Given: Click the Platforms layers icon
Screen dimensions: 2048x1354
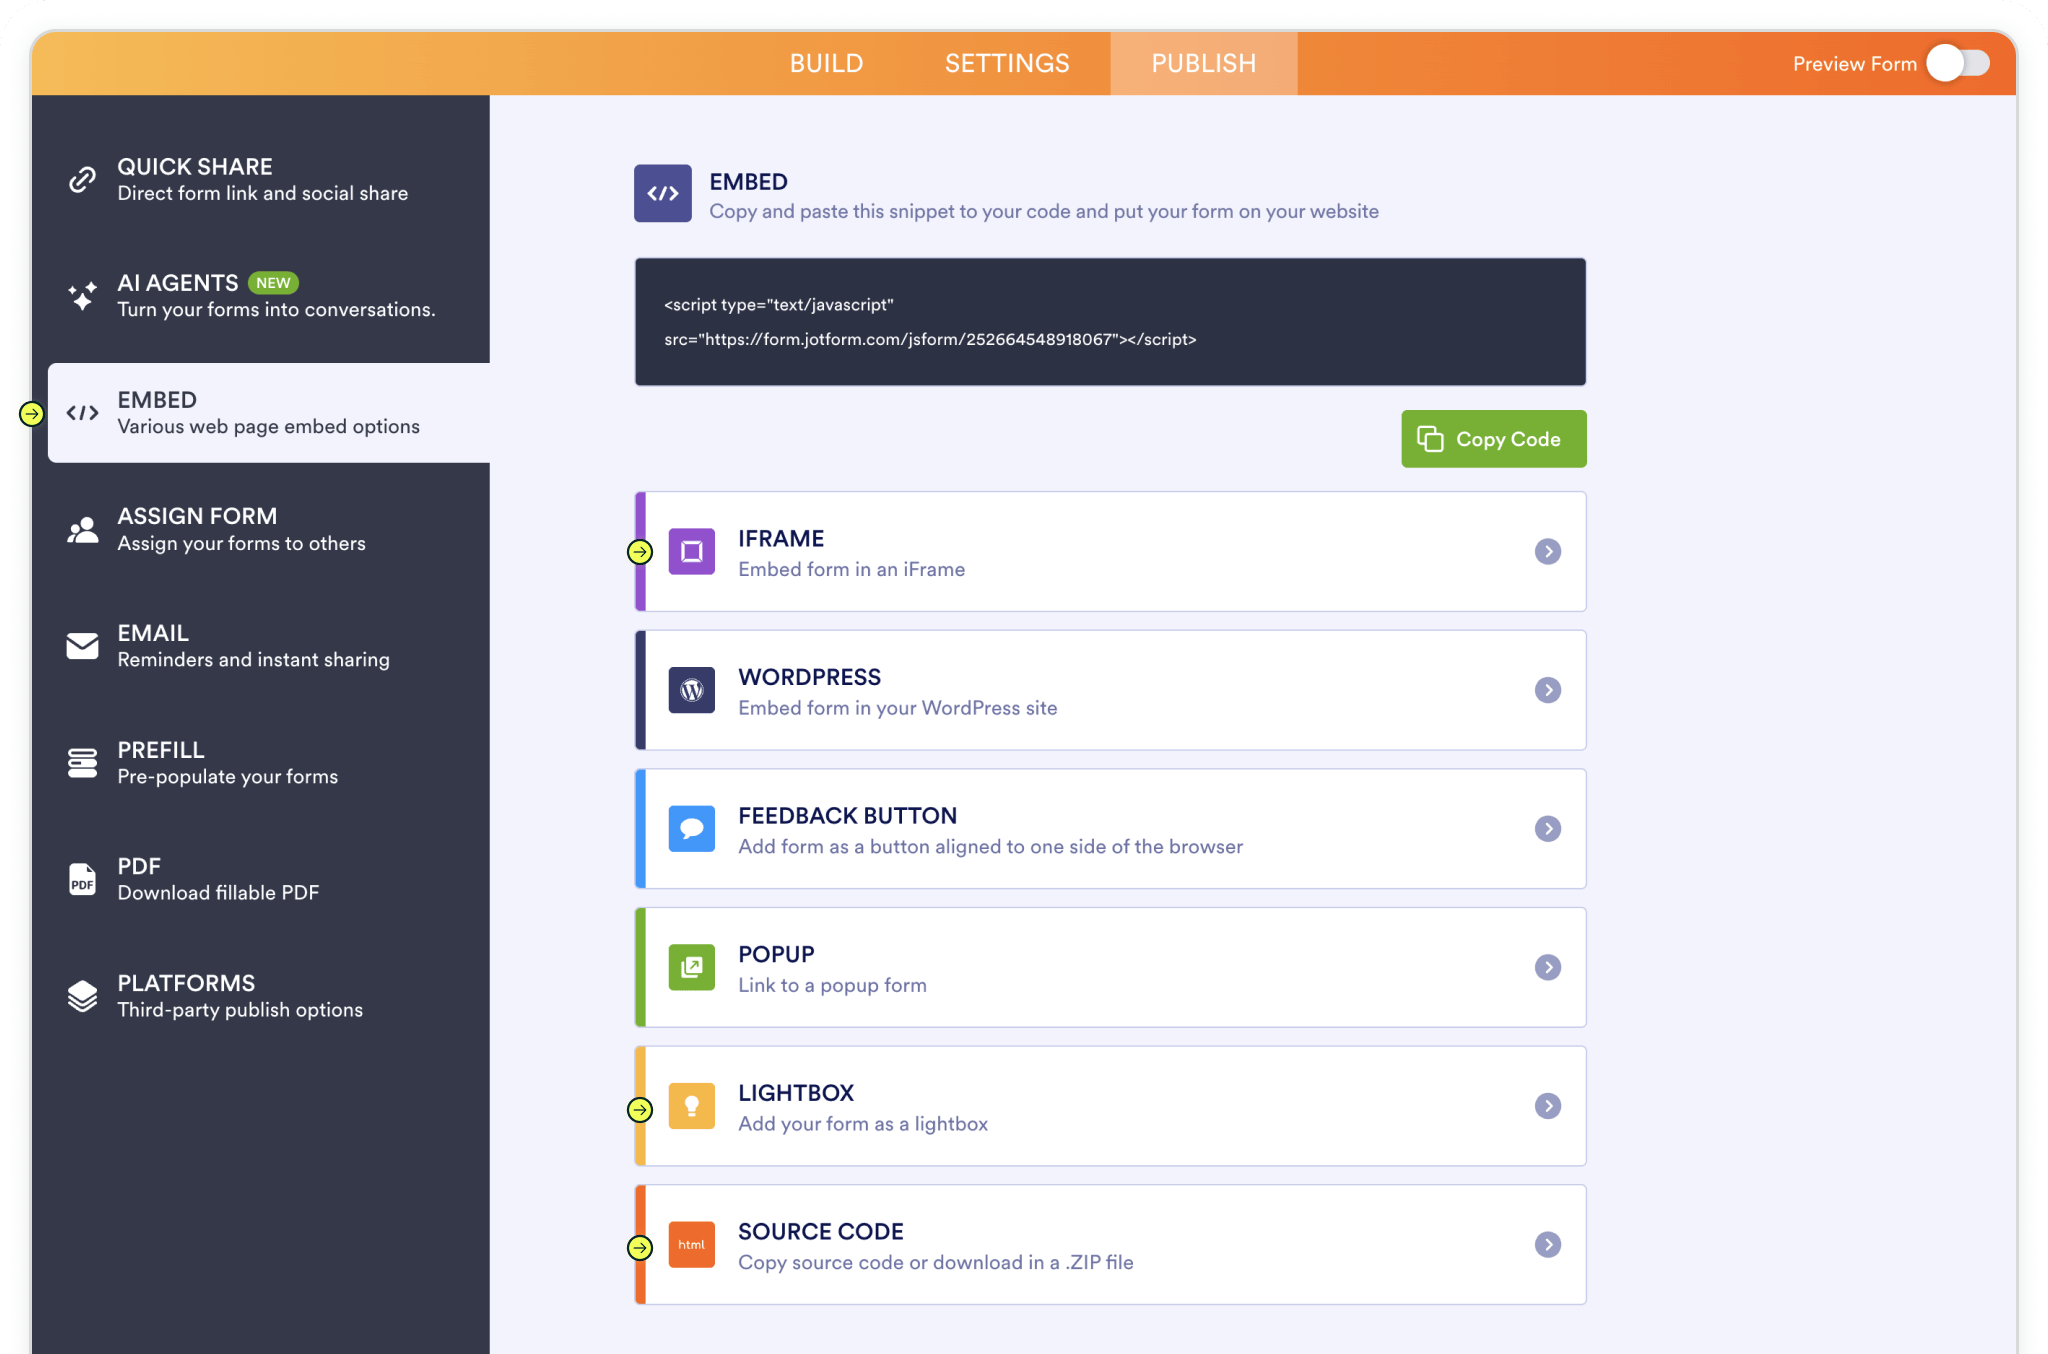Looking at the screenshot, I should tap(82, 996).
